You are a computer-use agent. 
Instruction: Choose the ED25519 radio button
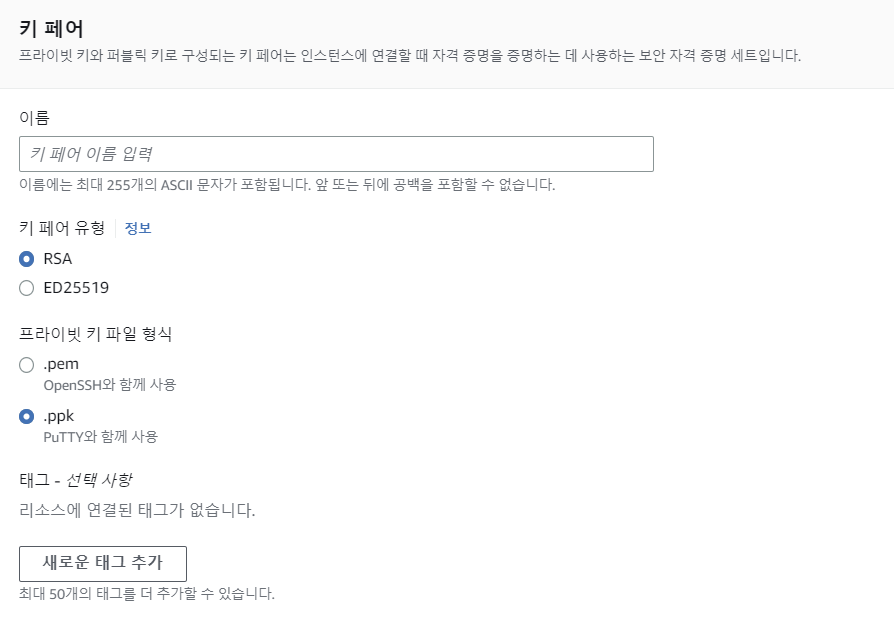pos(27,289)
